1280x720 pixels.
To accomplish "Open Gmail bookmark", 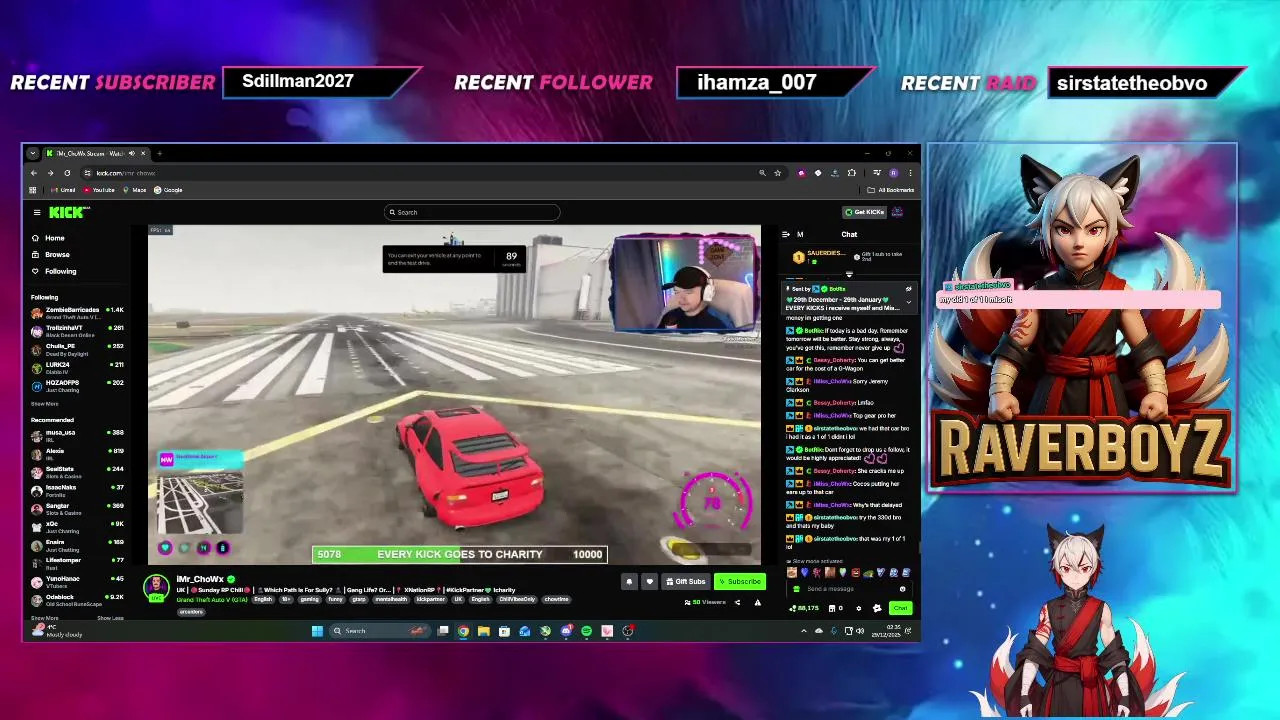I will [x=64, y=190].
